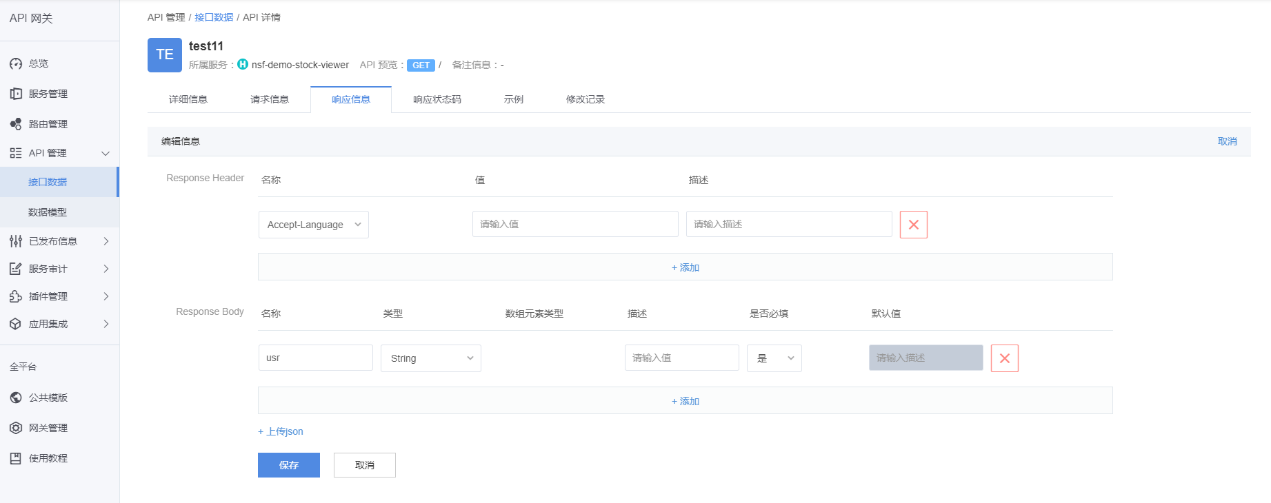The width and height of the screenshot is (1271, 503).
Task: Switch to the 响应状态码 tab
Action: 437,100
